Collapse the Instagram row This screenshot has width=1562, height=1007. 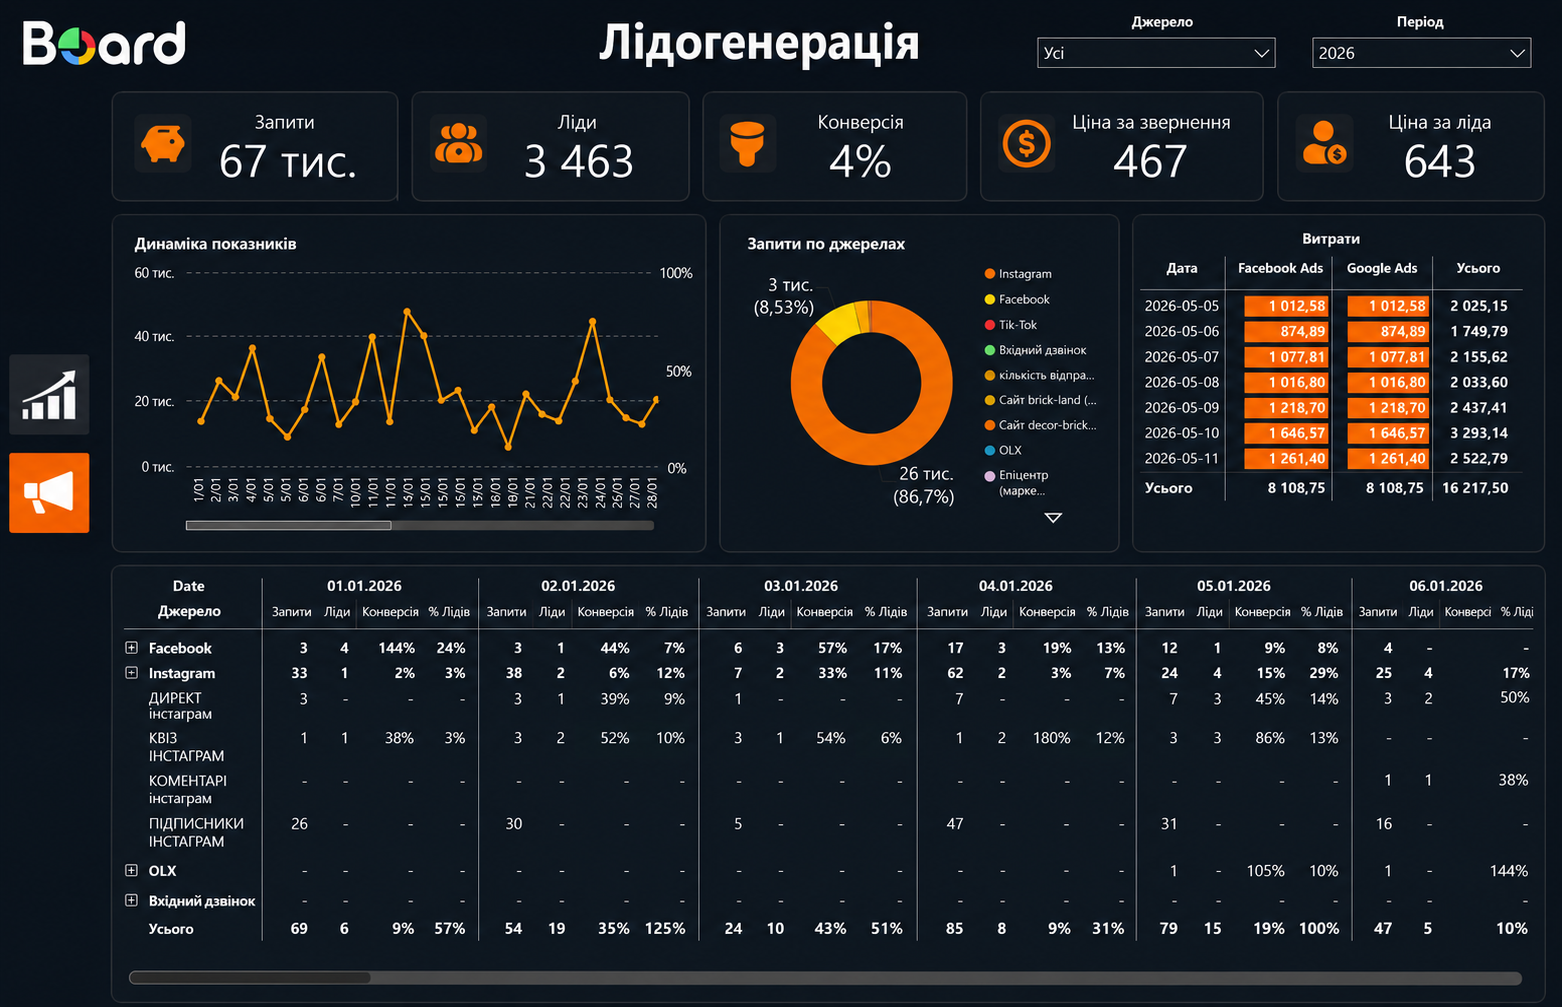(131, 672)
